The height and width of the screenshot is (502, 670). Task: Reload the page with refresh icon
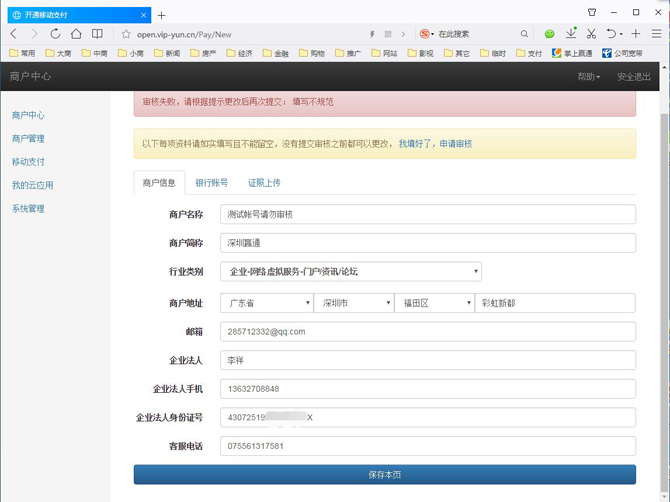coord(55,34)
